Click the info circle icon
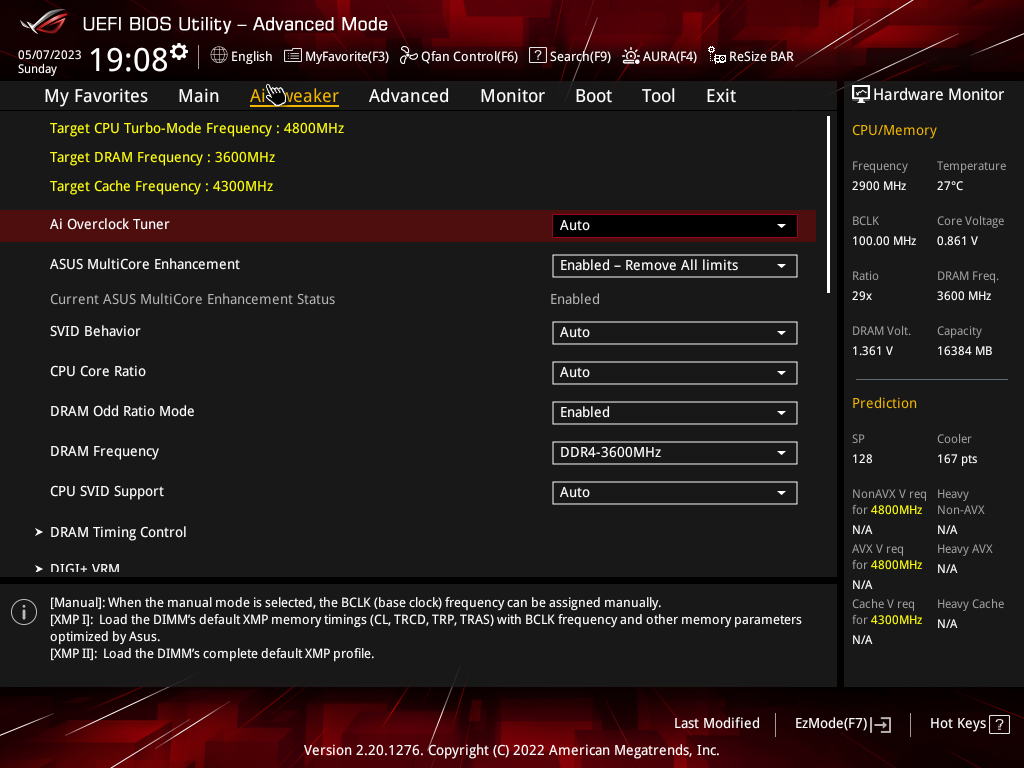 (x=24, y=612)
